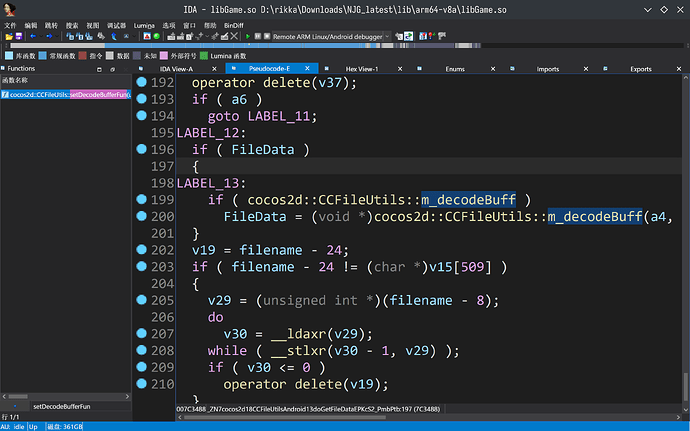Click the FileData variable on line 196
Image resolution: width=690 pixels, height=431 pixels.
pos(263,149)
